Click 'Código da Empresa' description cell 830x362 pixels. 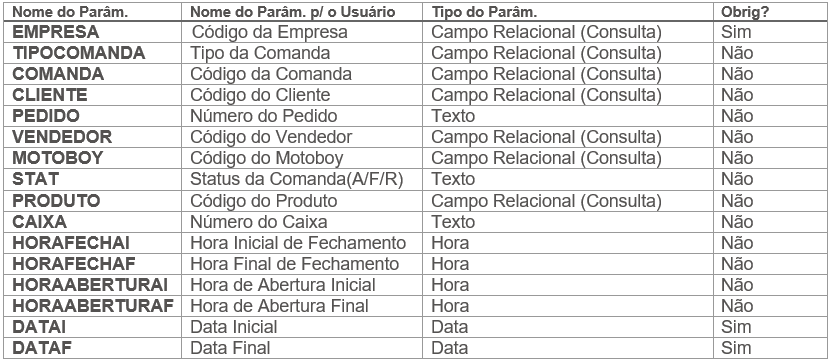(x=269, y=32)
